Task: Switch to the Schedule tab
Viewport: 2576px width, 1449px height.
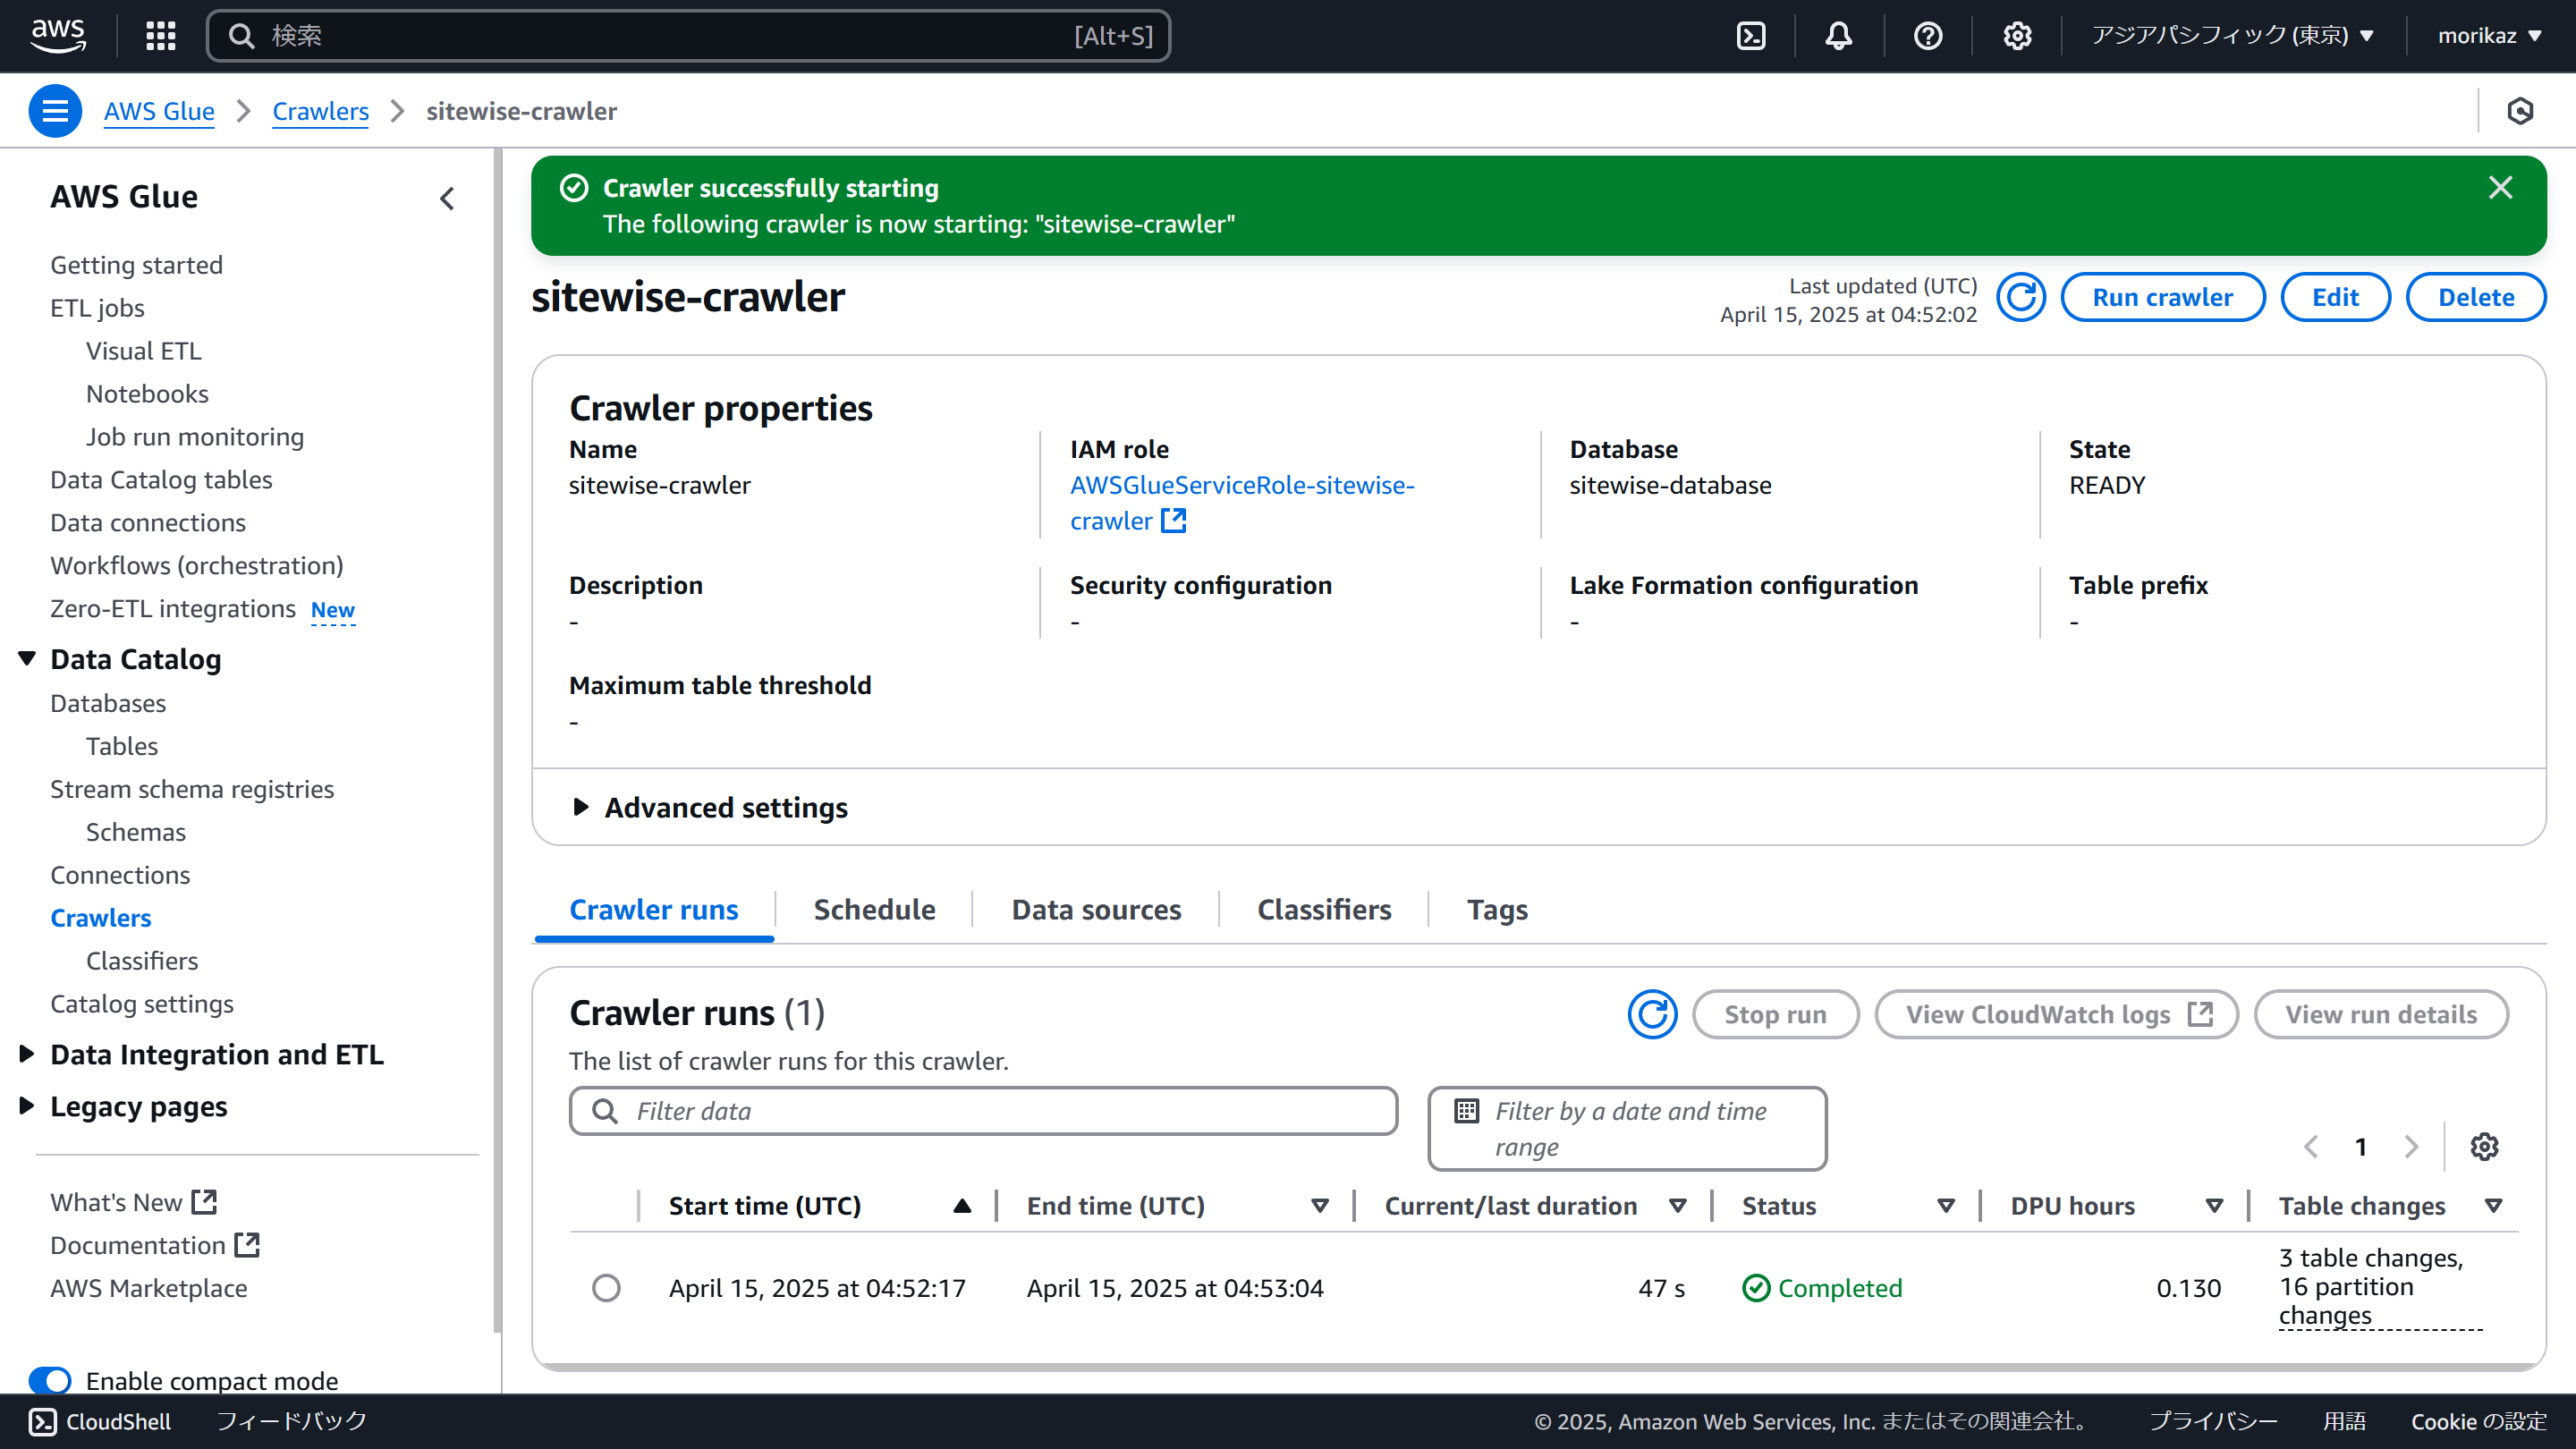Action: point(874,909)
